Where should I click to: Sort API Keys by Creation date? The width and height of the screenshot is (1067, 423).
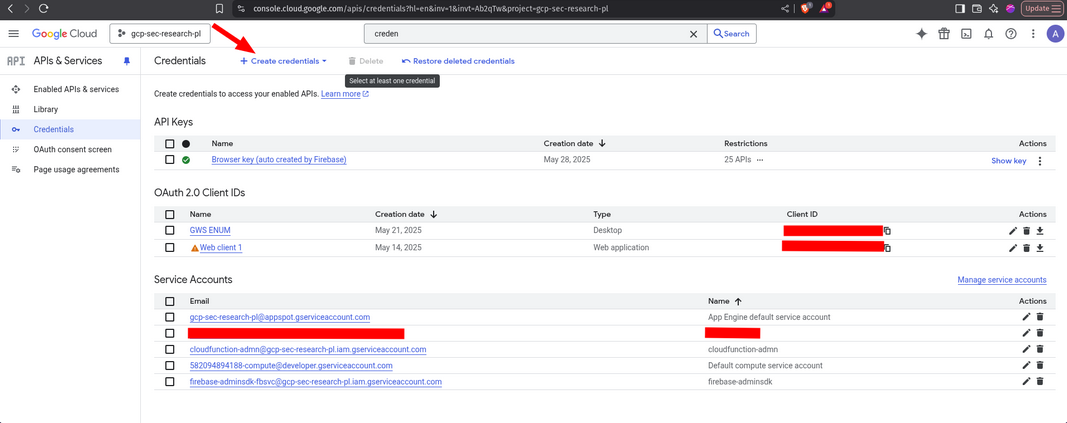coord(575,143)
